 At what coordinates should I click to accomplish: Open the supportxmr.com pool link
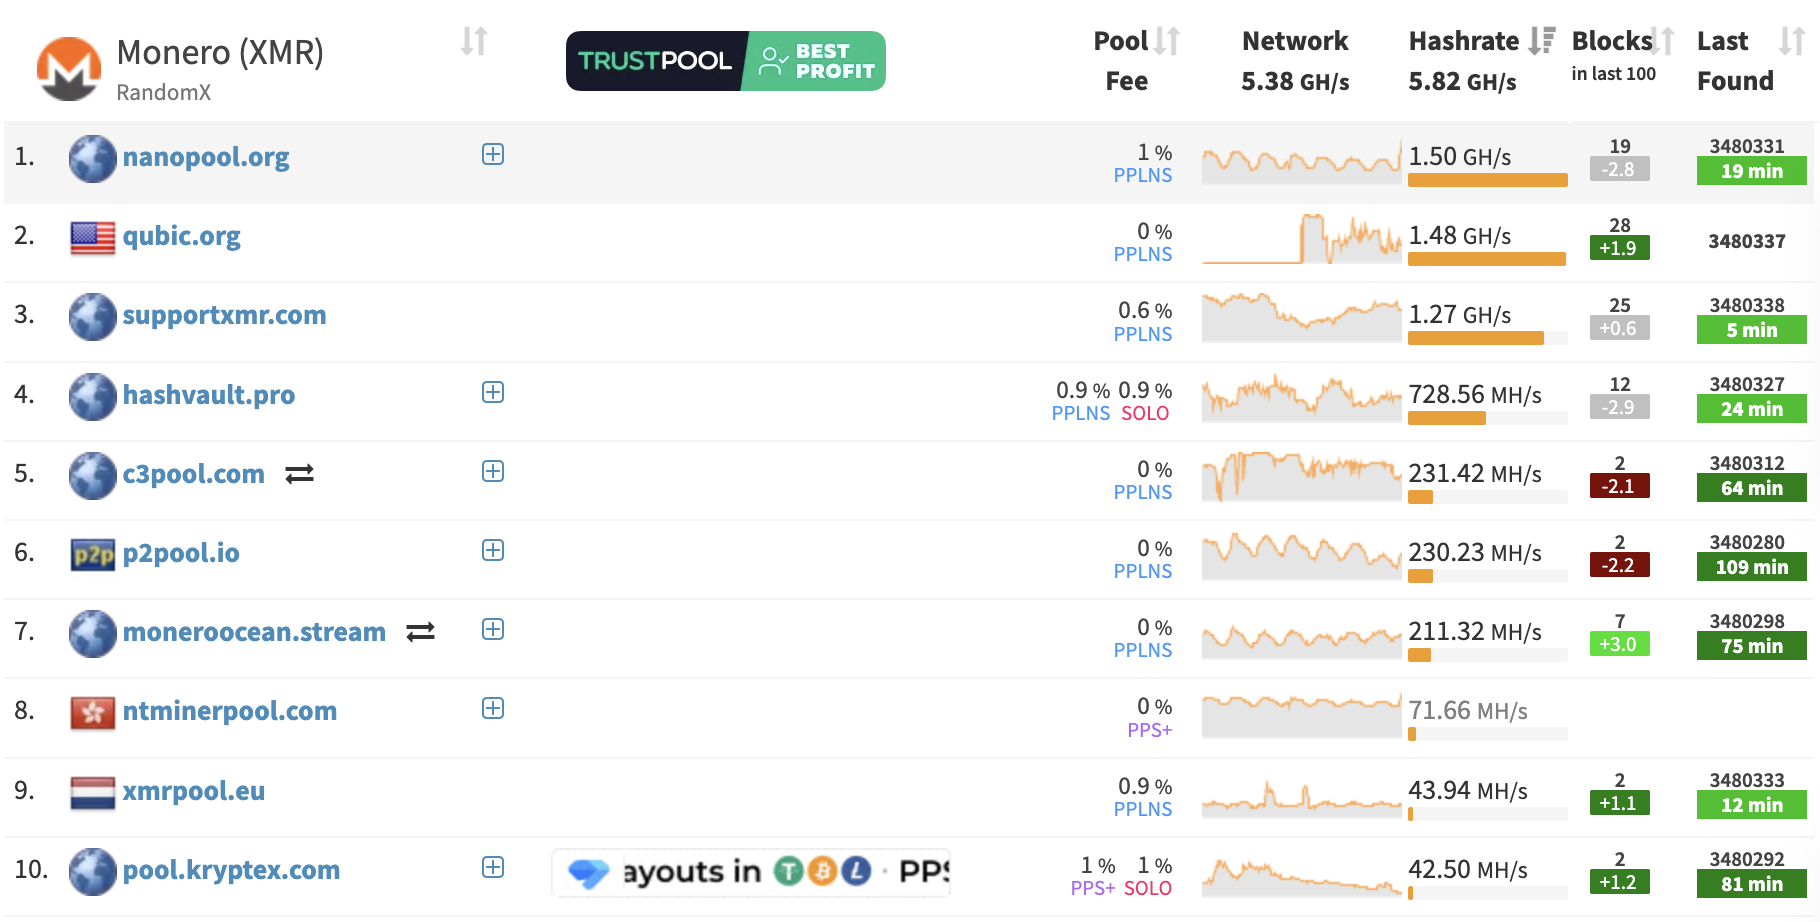pyautogui.click(x=224, y=315)
